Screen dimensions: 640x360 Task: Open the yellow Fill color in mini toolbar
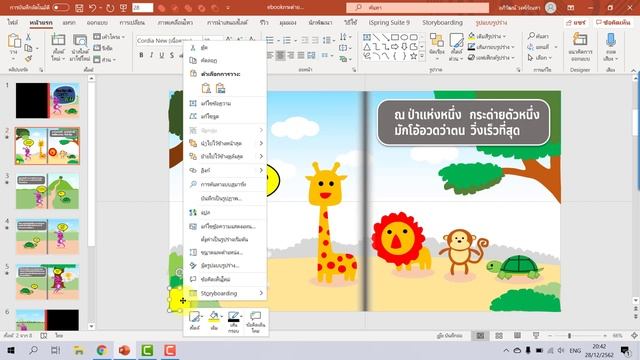(214, 321)
